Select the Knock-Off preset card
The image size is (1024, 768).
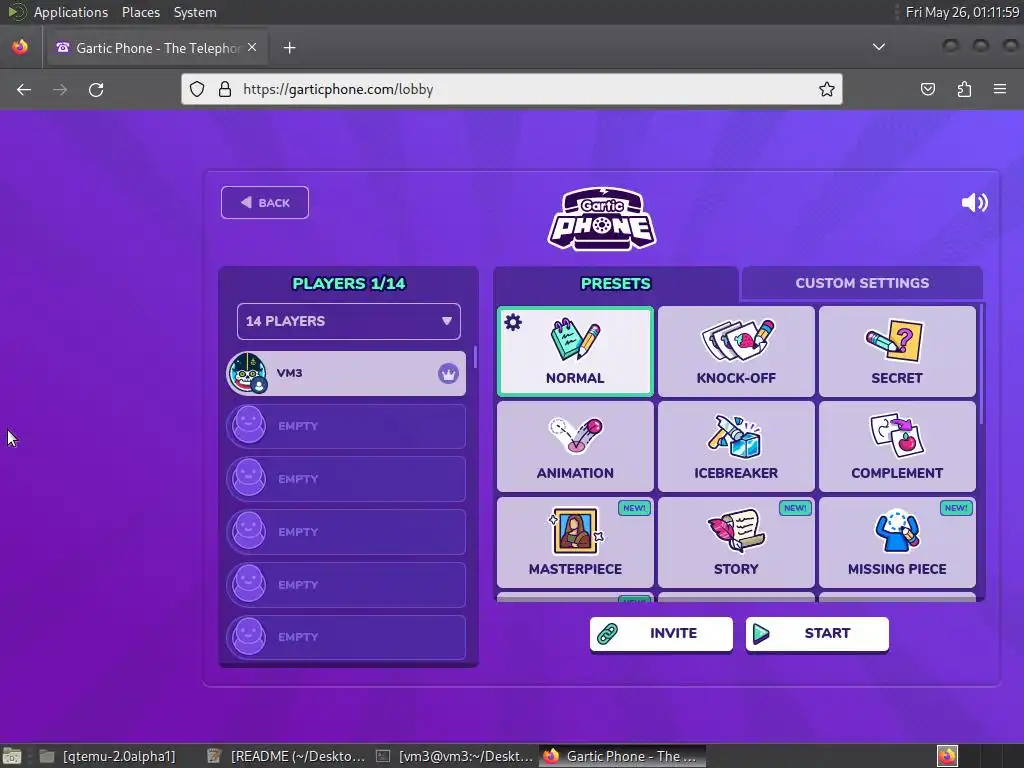tap(736, 351)
